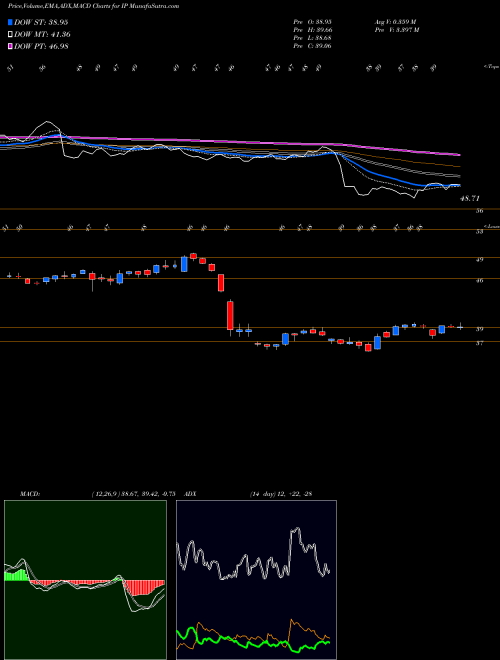Viewport: 500px width, 660px height.
Task: Click the Pre V volume value
Action: (x=396, y=30)
